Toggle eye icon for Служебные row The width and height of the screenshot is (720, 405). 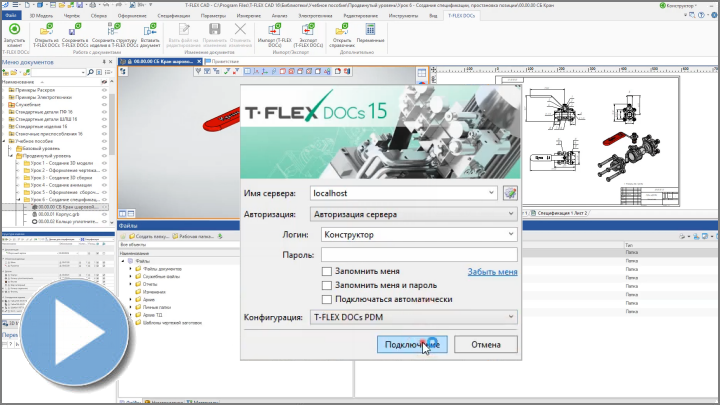click(104, 105)
